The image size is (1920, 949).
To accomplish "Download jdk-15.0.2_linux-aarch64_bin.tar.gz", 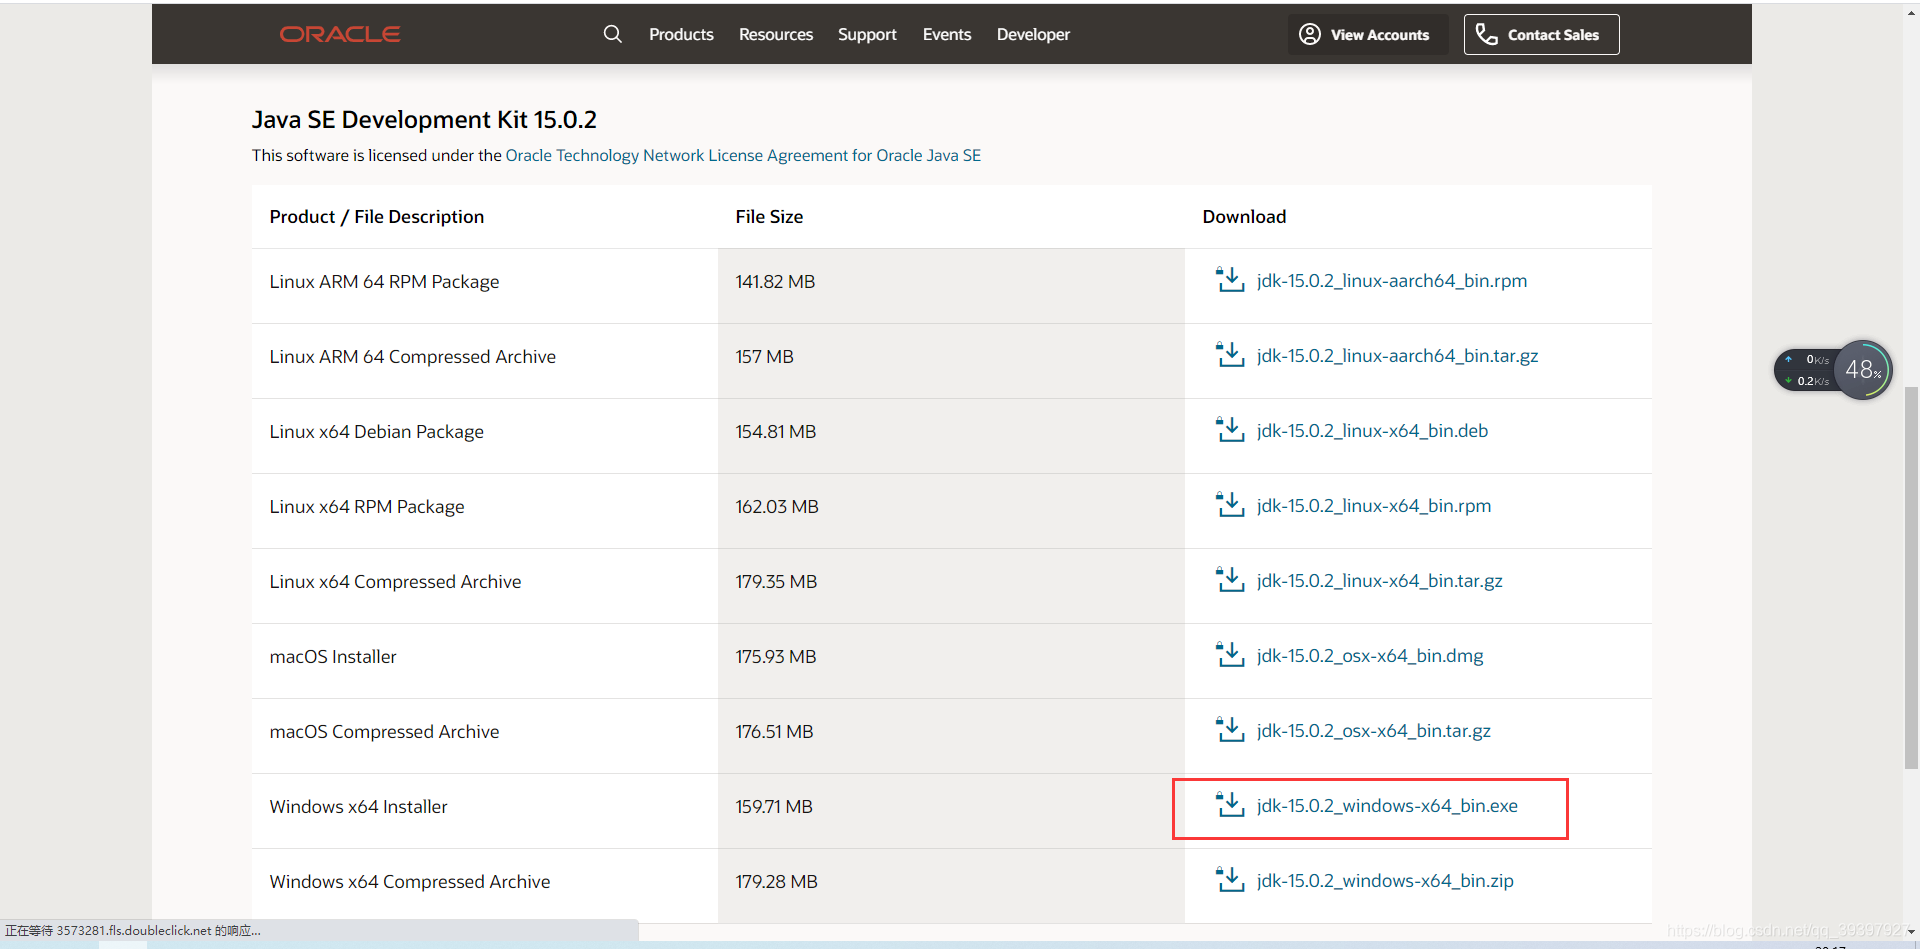I will (x=1397, y=355).
